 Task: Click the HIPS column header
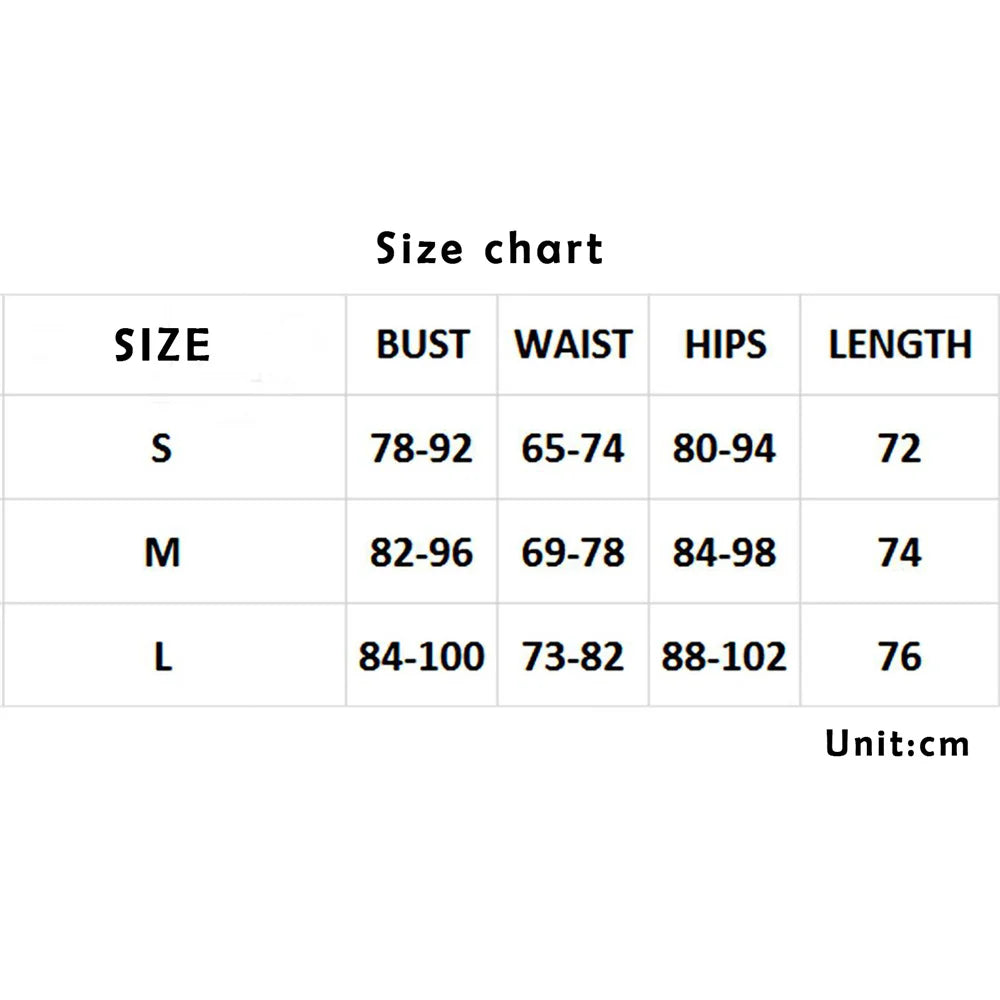[724, 345]
